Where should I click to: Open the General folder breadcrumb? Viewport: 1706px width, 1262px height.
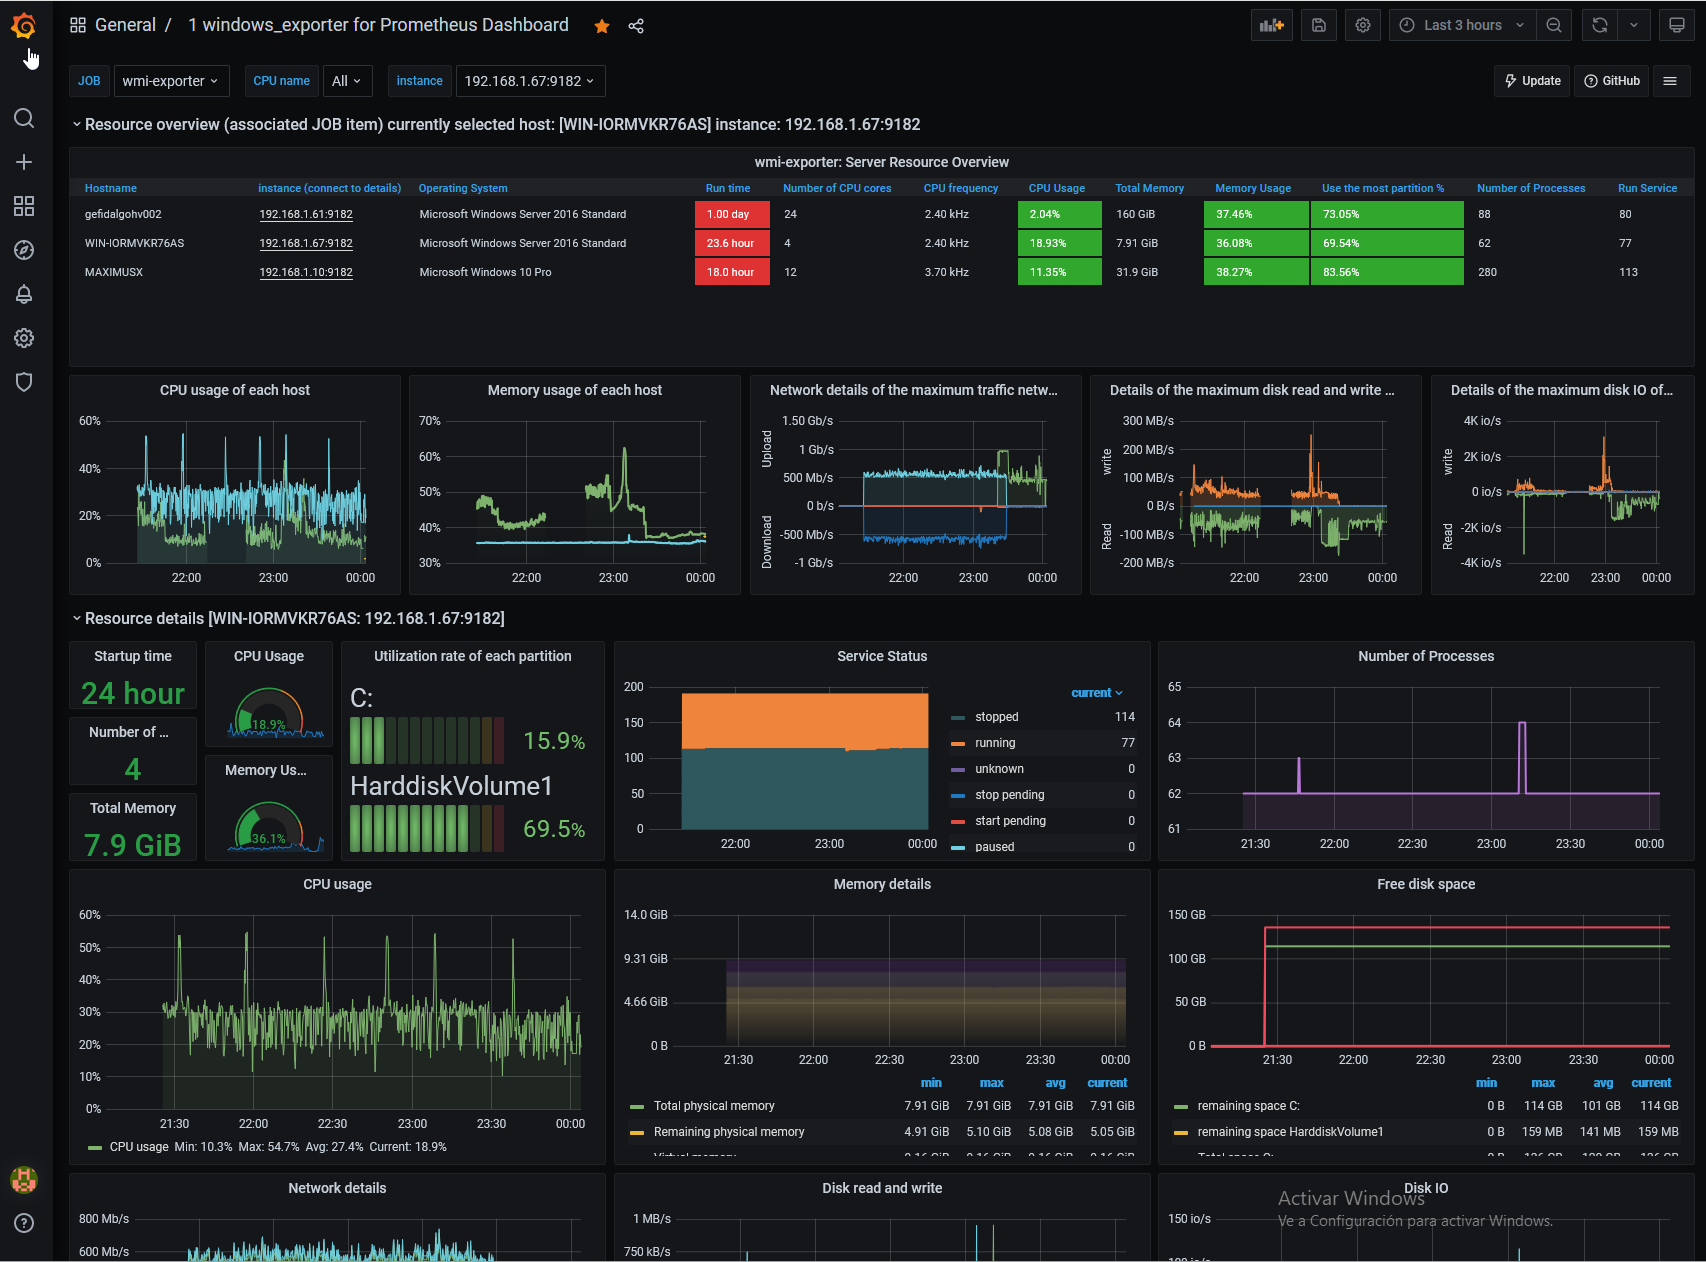pos(125,25)
